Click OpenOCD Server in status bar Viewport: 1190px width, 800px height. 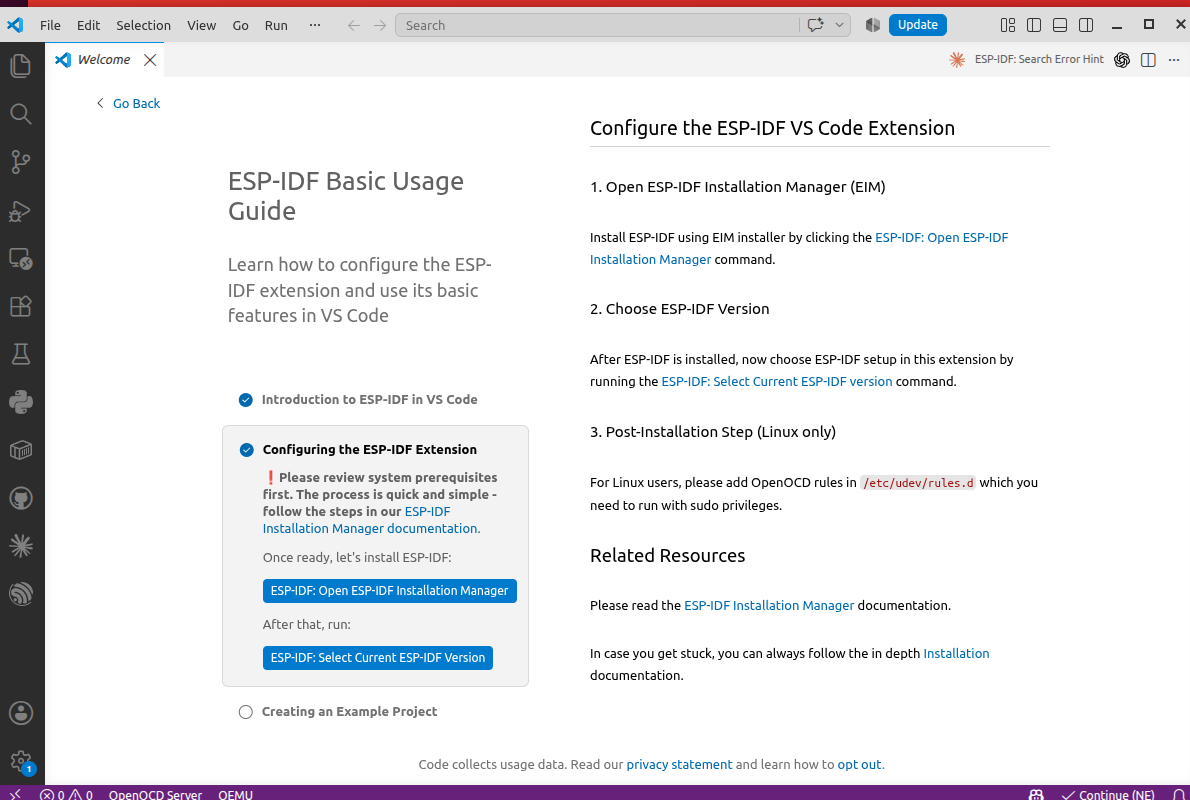[155, 794]
